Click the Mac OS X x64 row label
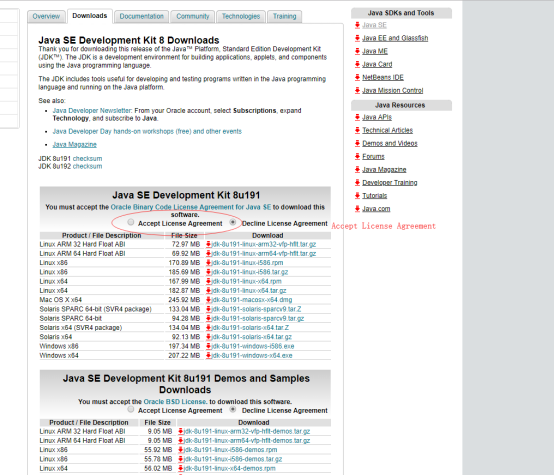This screenshot has height=475, width=554. point(61,300)
